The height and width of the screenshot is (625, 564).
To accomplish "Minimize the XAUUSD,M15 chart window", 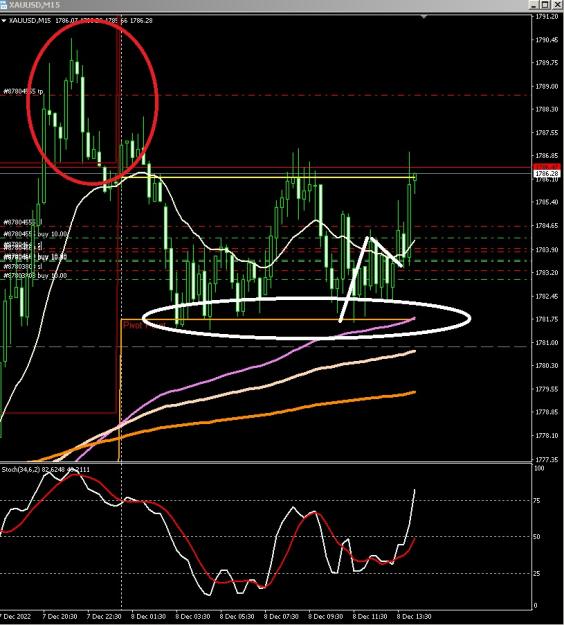I will 535,5.
